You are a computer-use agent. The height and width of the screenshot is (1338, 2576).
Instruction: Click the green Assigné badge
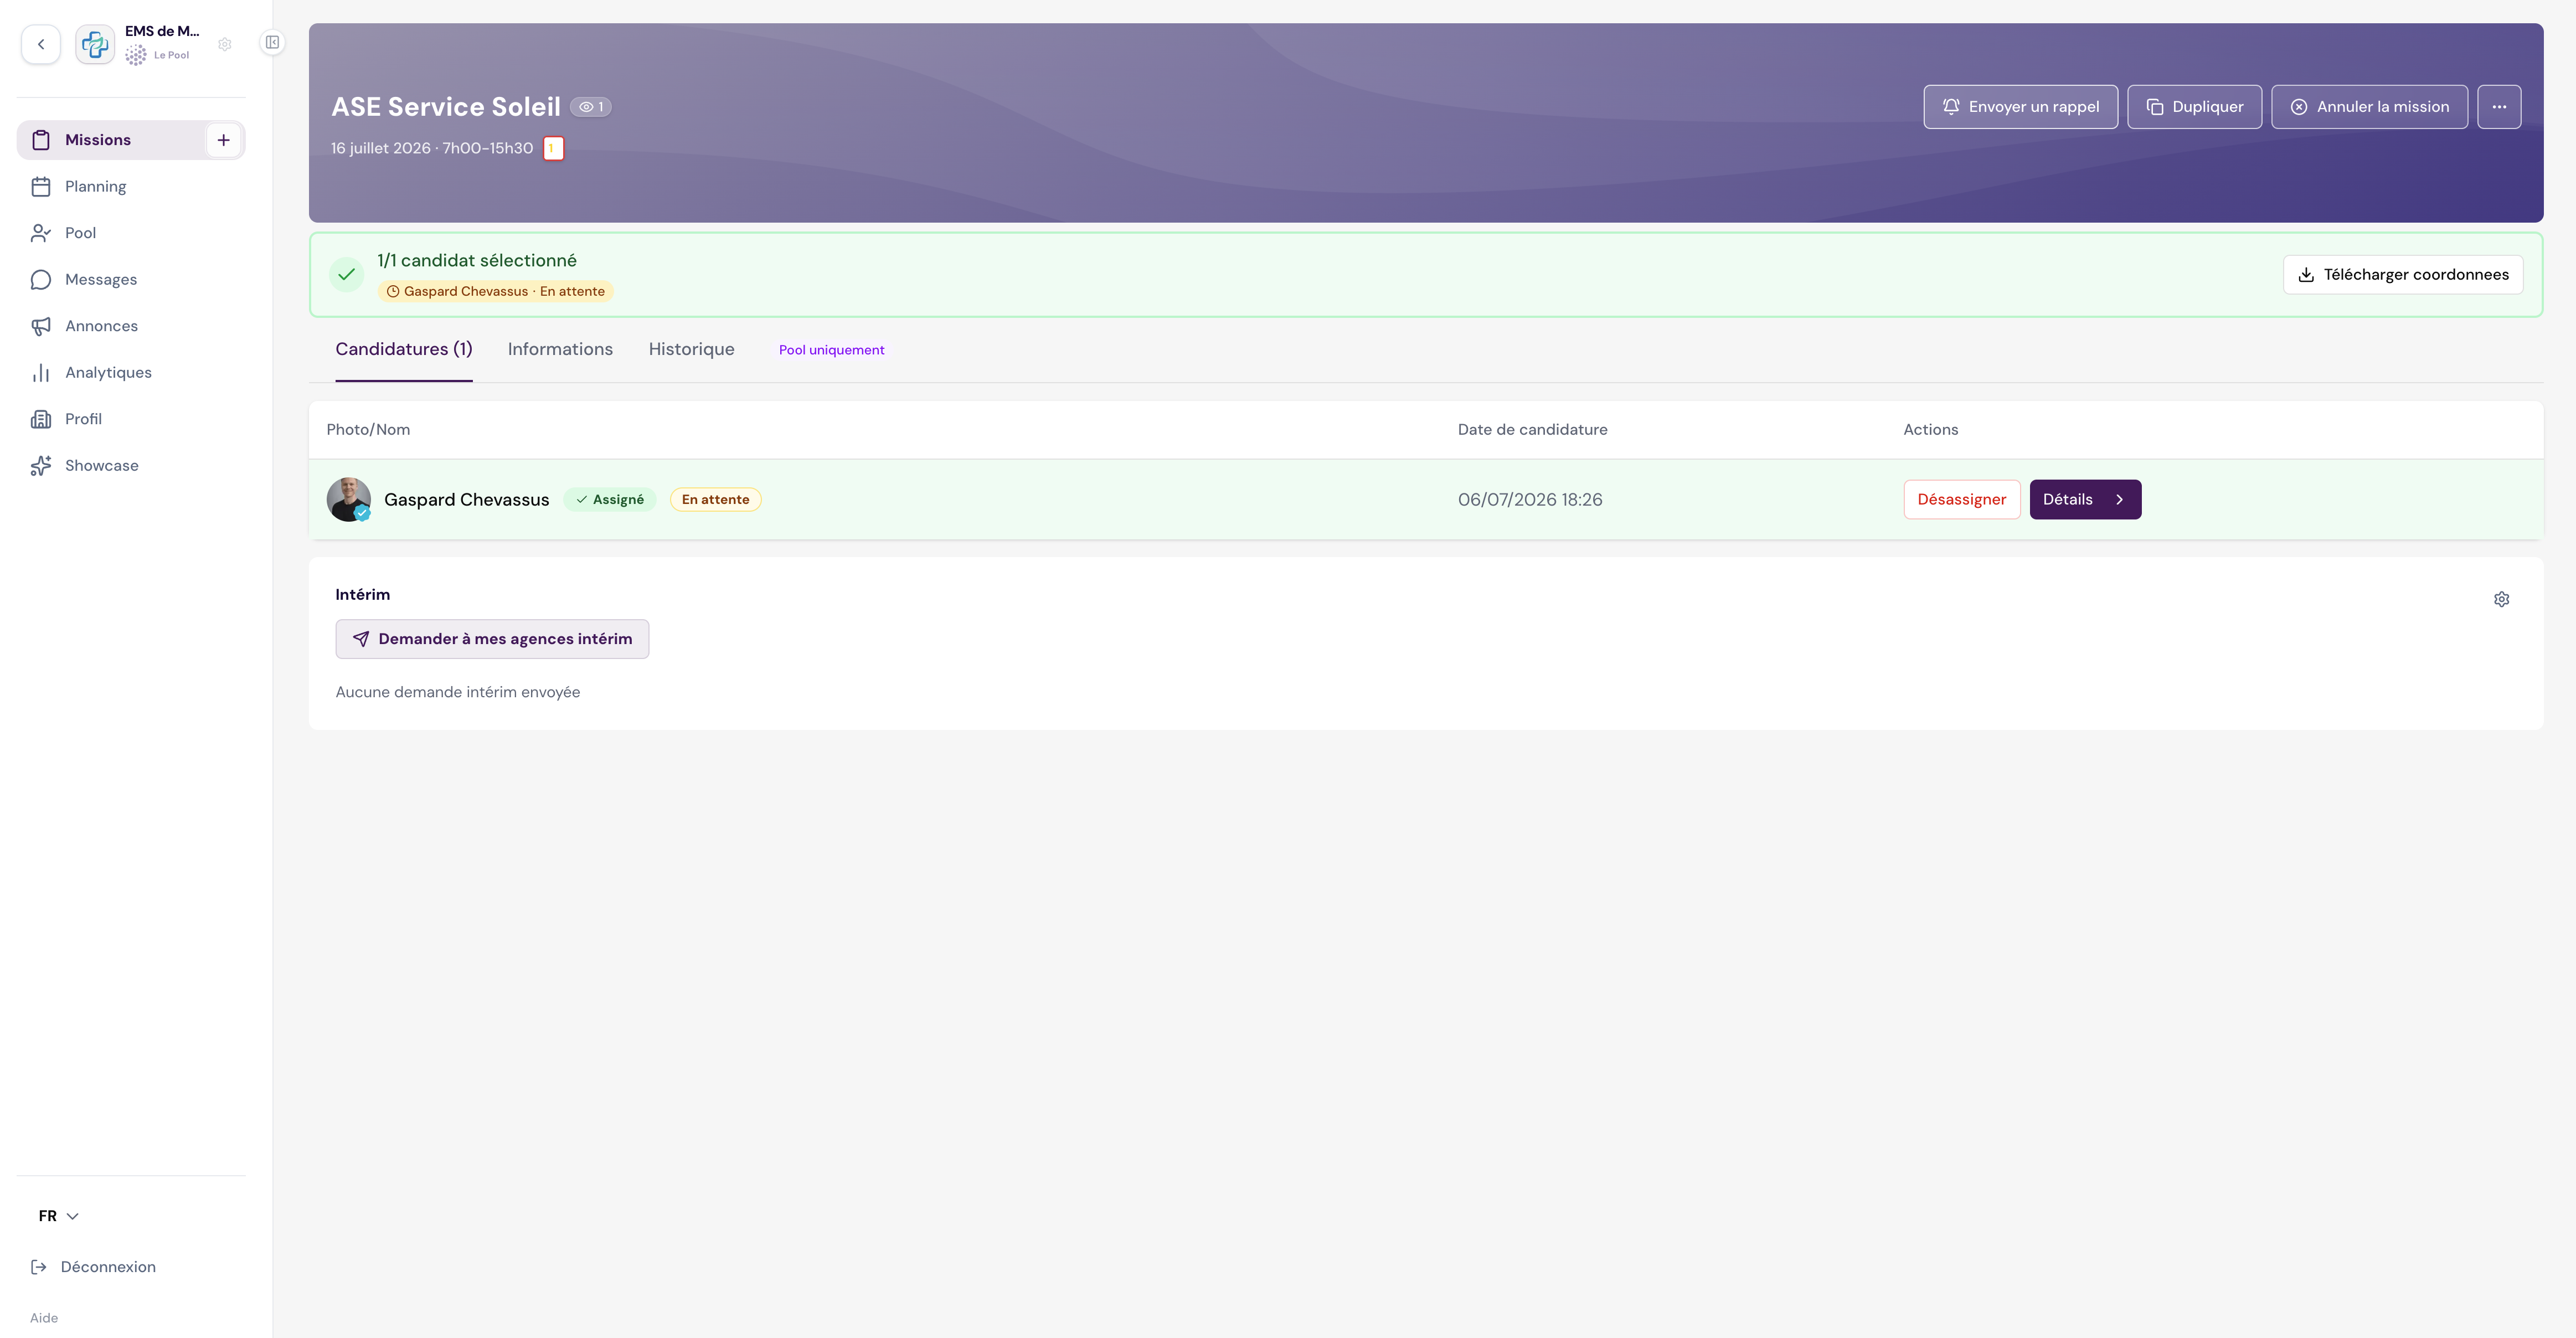pyautogui.click(x=609, y=500)
